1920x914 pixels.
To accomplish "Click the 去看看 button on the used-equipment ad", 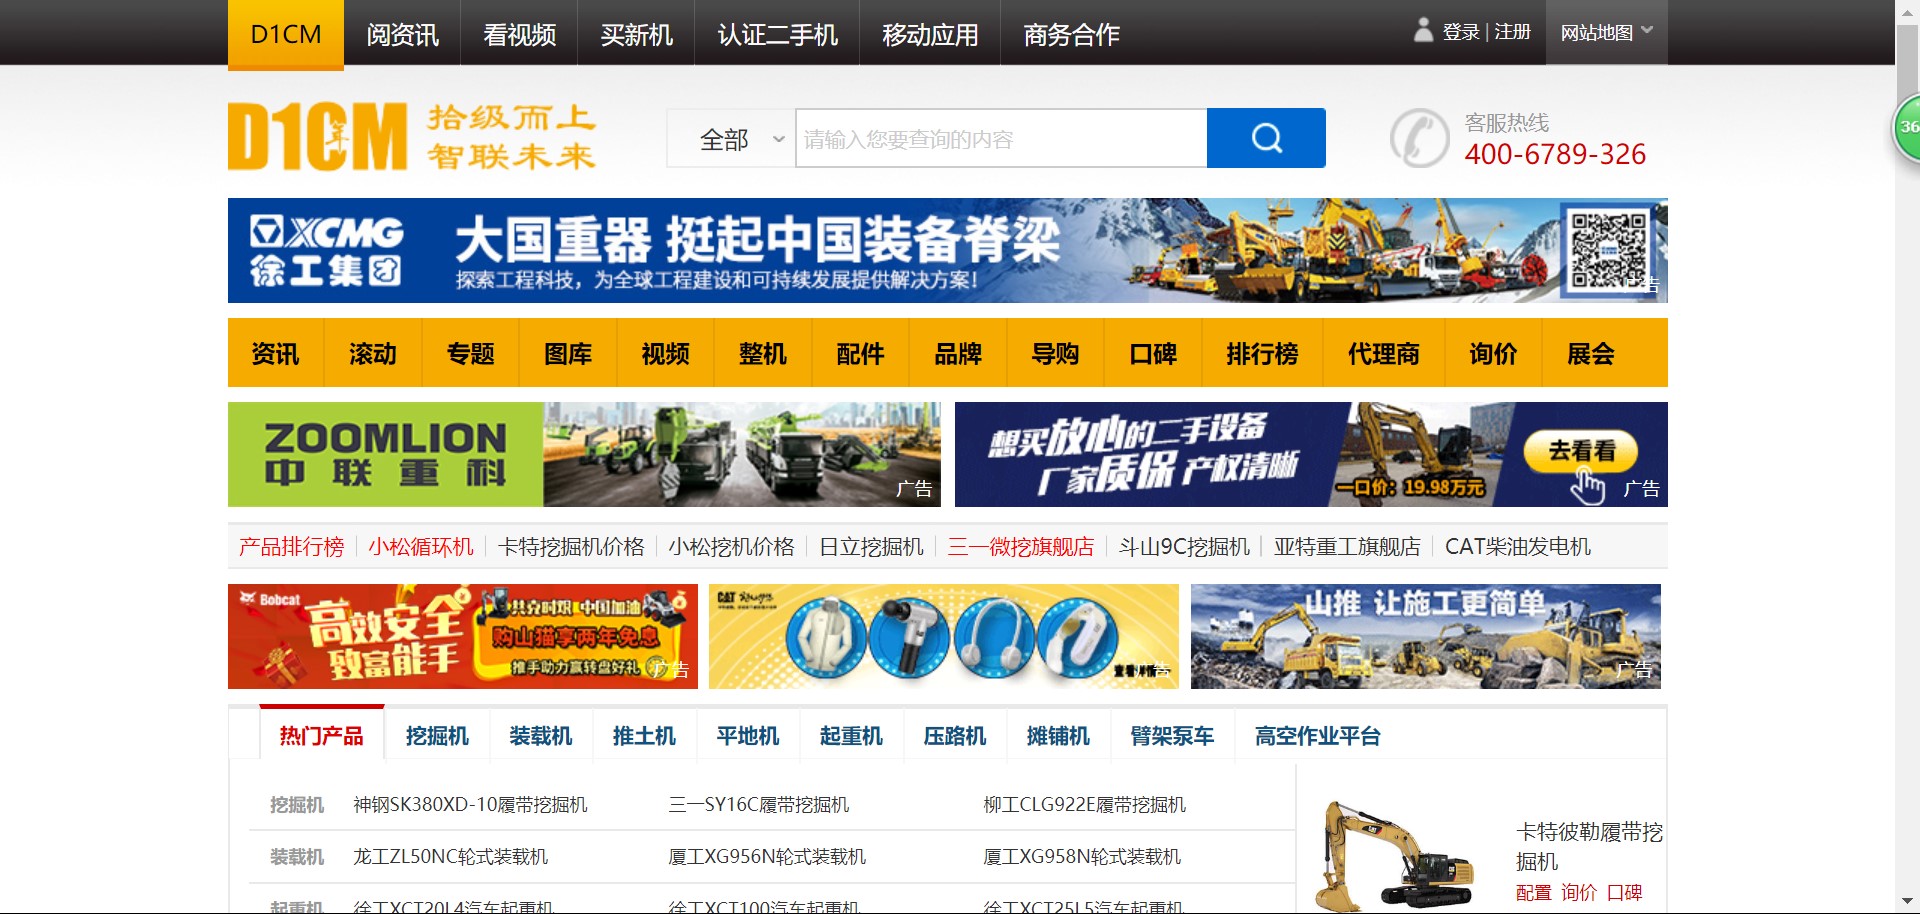I will pyautogui.click(x=1581, y=451).
